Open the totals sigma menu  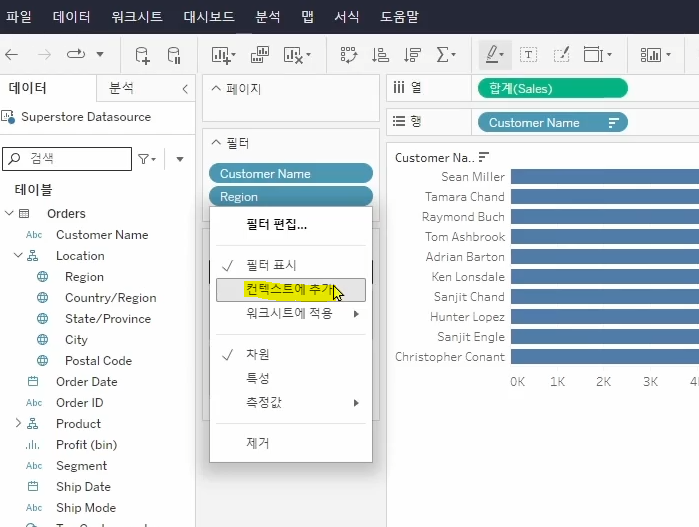tap(445, 55)
